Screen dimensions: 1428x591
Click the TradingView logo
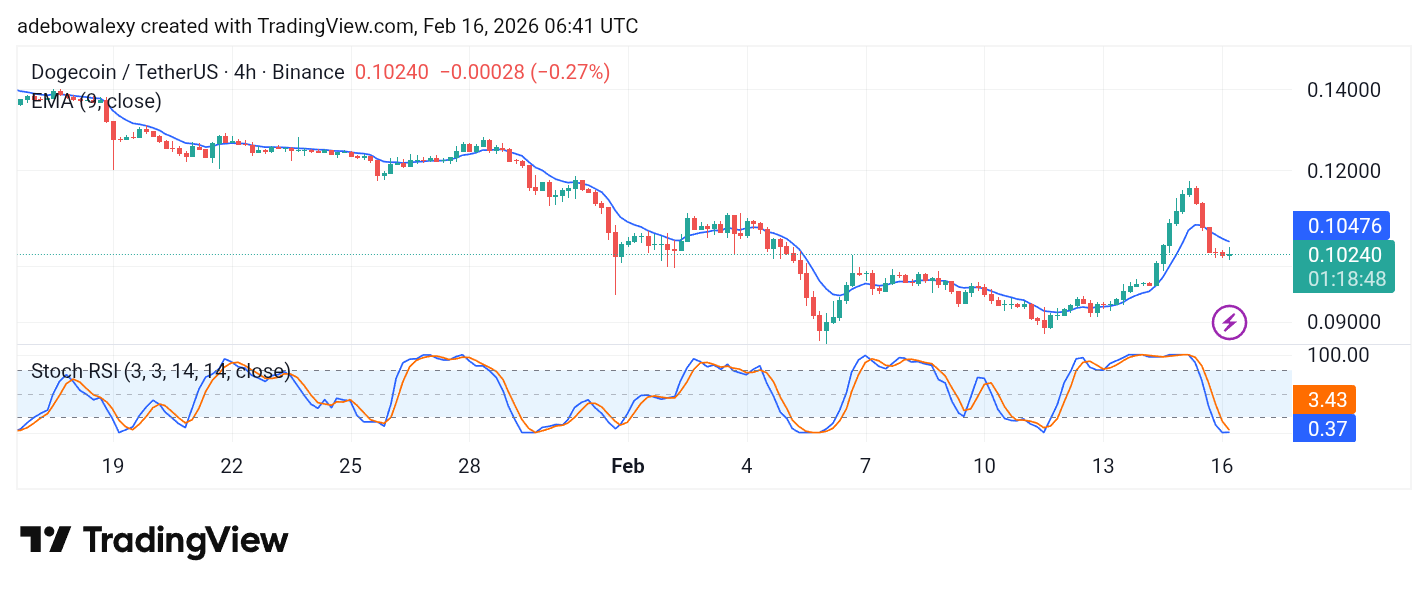pos(154,541)
